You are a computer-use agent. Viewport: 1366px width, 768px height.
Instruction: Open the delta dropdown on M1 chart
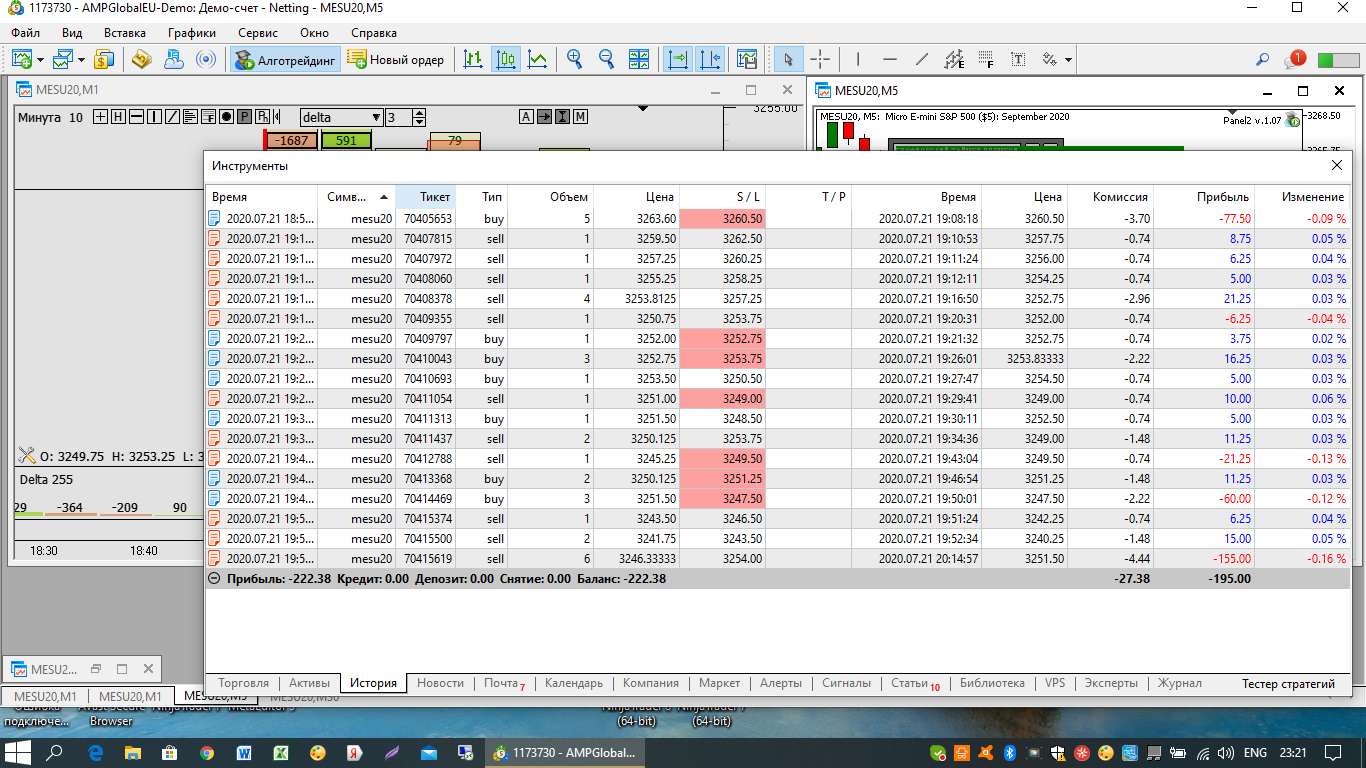(341, 117)
